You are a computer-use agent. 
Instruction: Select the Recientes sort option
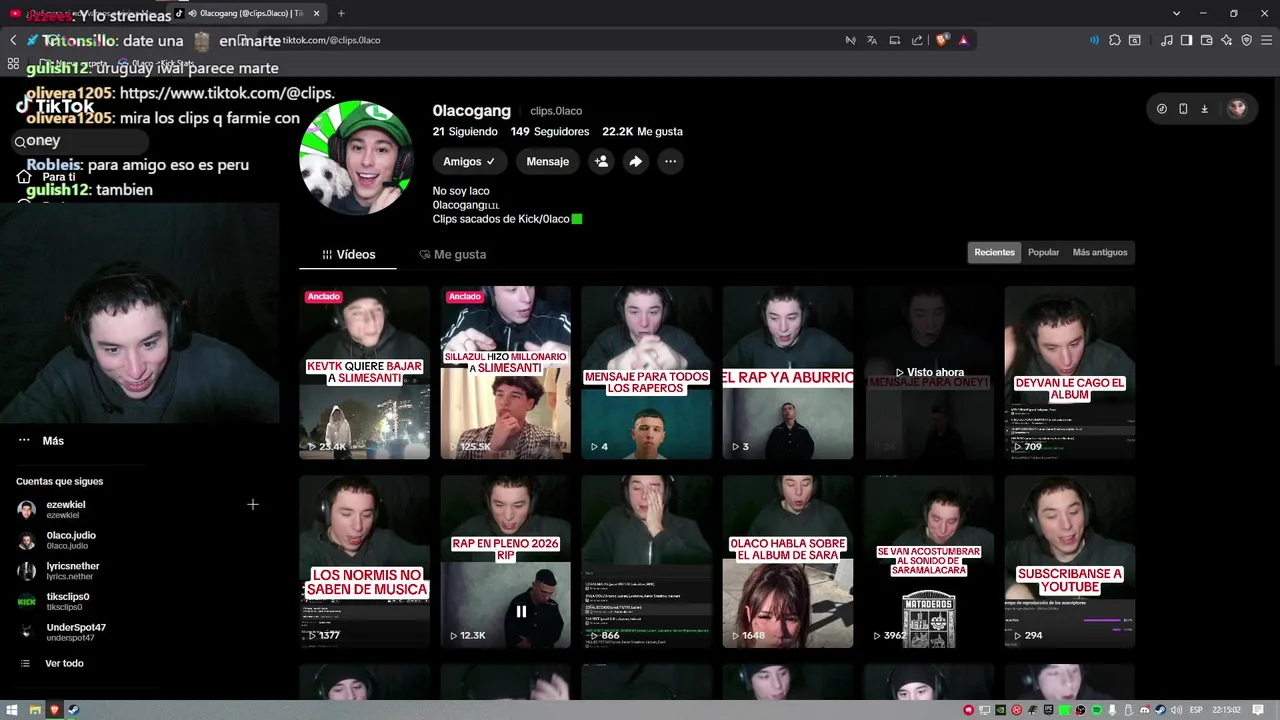coord(994,252)
